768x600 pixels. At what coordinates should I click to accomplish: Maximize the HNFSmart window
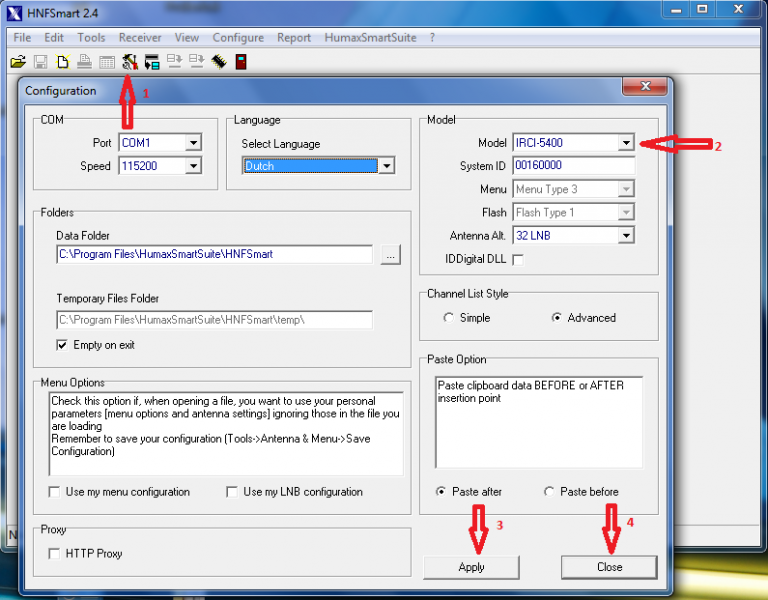[x=702, y=9]
